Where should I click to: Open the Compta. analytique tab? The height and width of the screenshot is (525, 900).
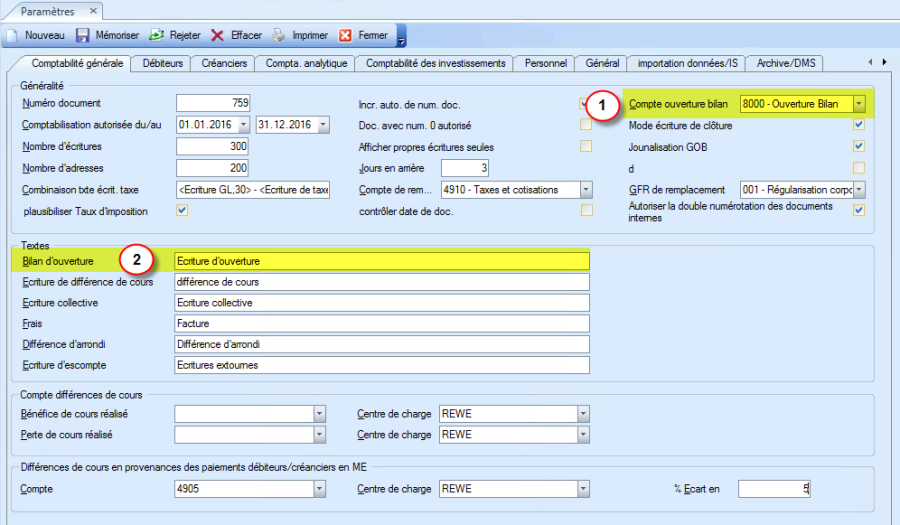point(306,63)
